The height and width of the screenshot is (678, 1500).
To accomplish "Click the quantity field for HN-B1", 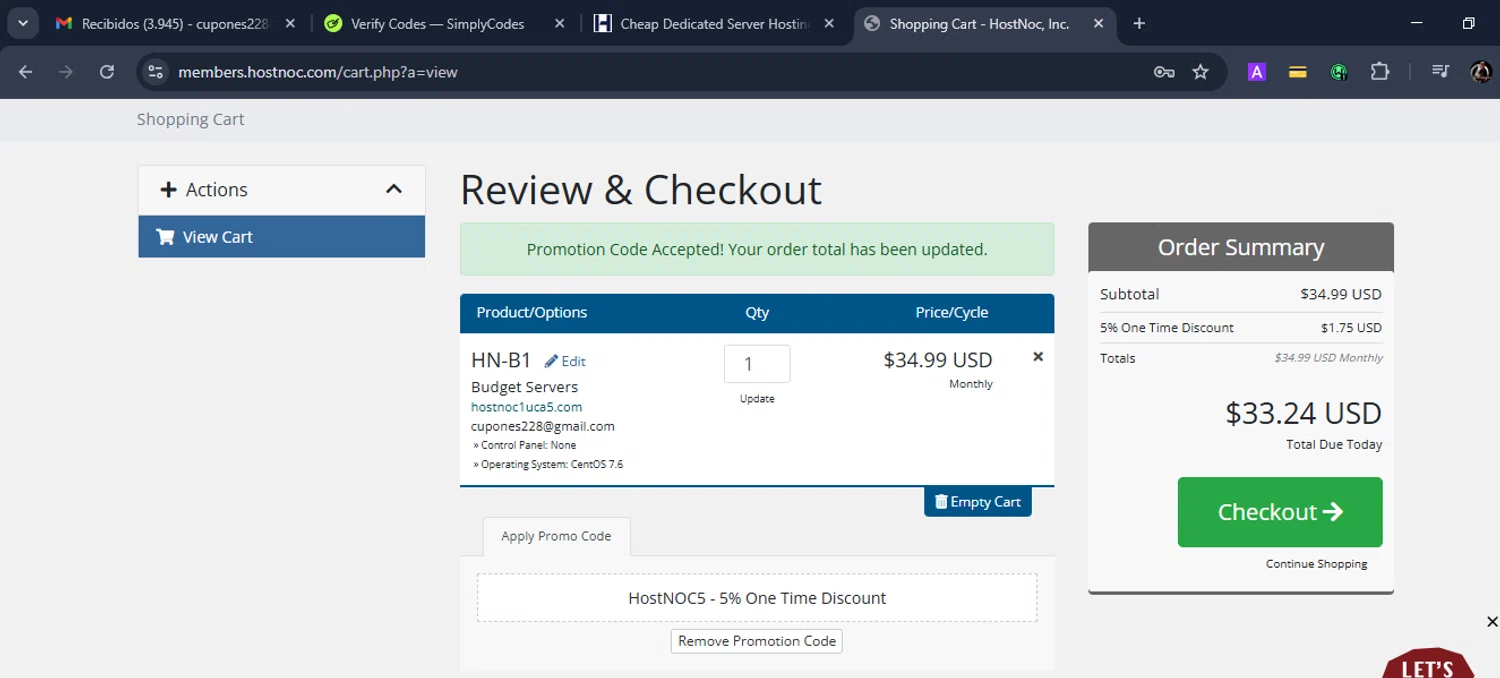I will click(x=757, y=364).
